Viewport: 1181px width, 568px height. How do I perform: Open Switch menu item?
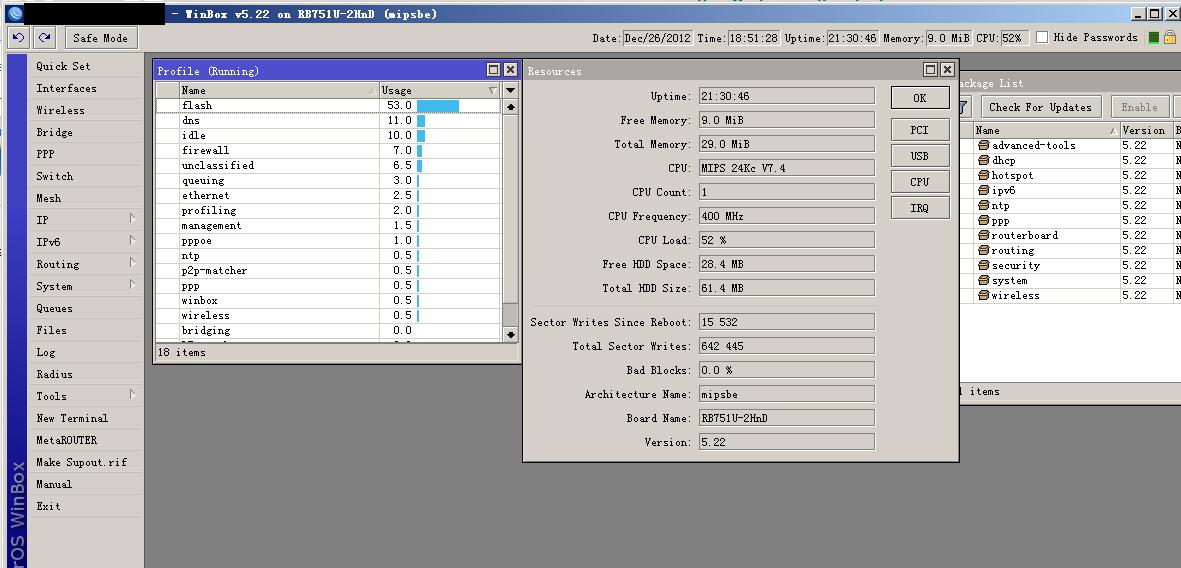point(54,176)
